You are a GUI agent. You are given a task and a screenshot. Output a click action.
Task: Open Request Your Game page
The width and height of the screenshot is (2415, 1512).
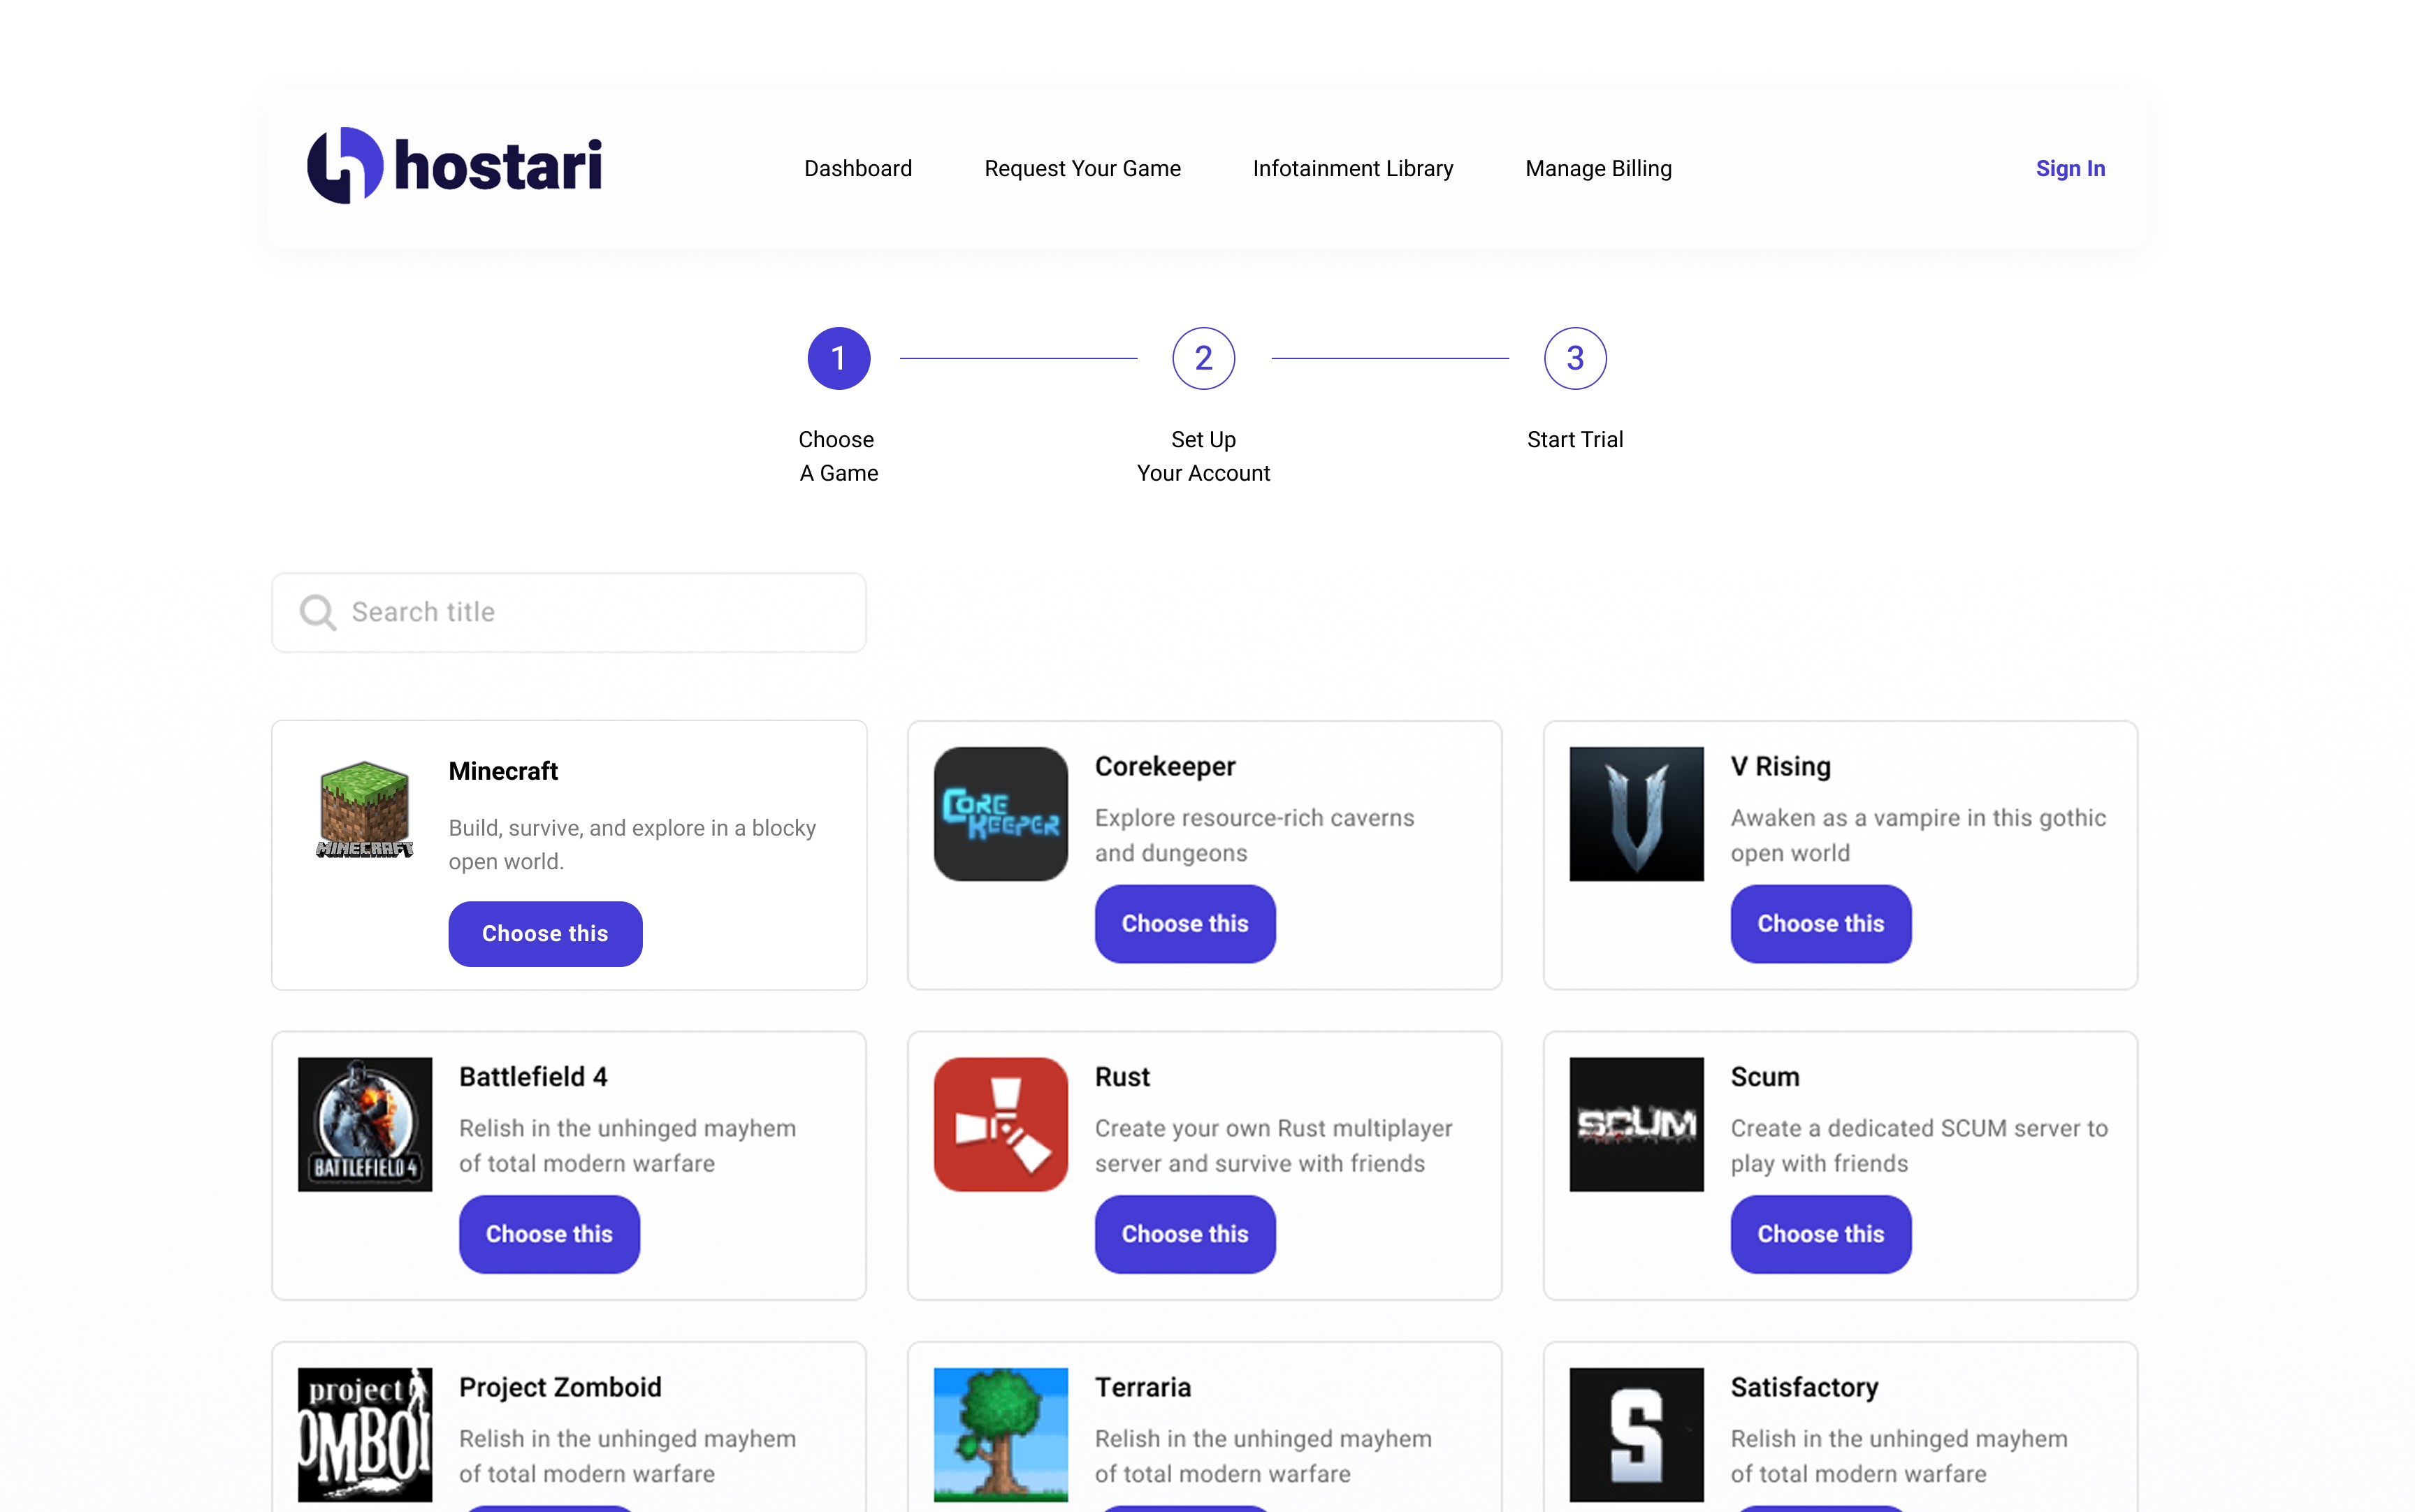point(1083,168)
